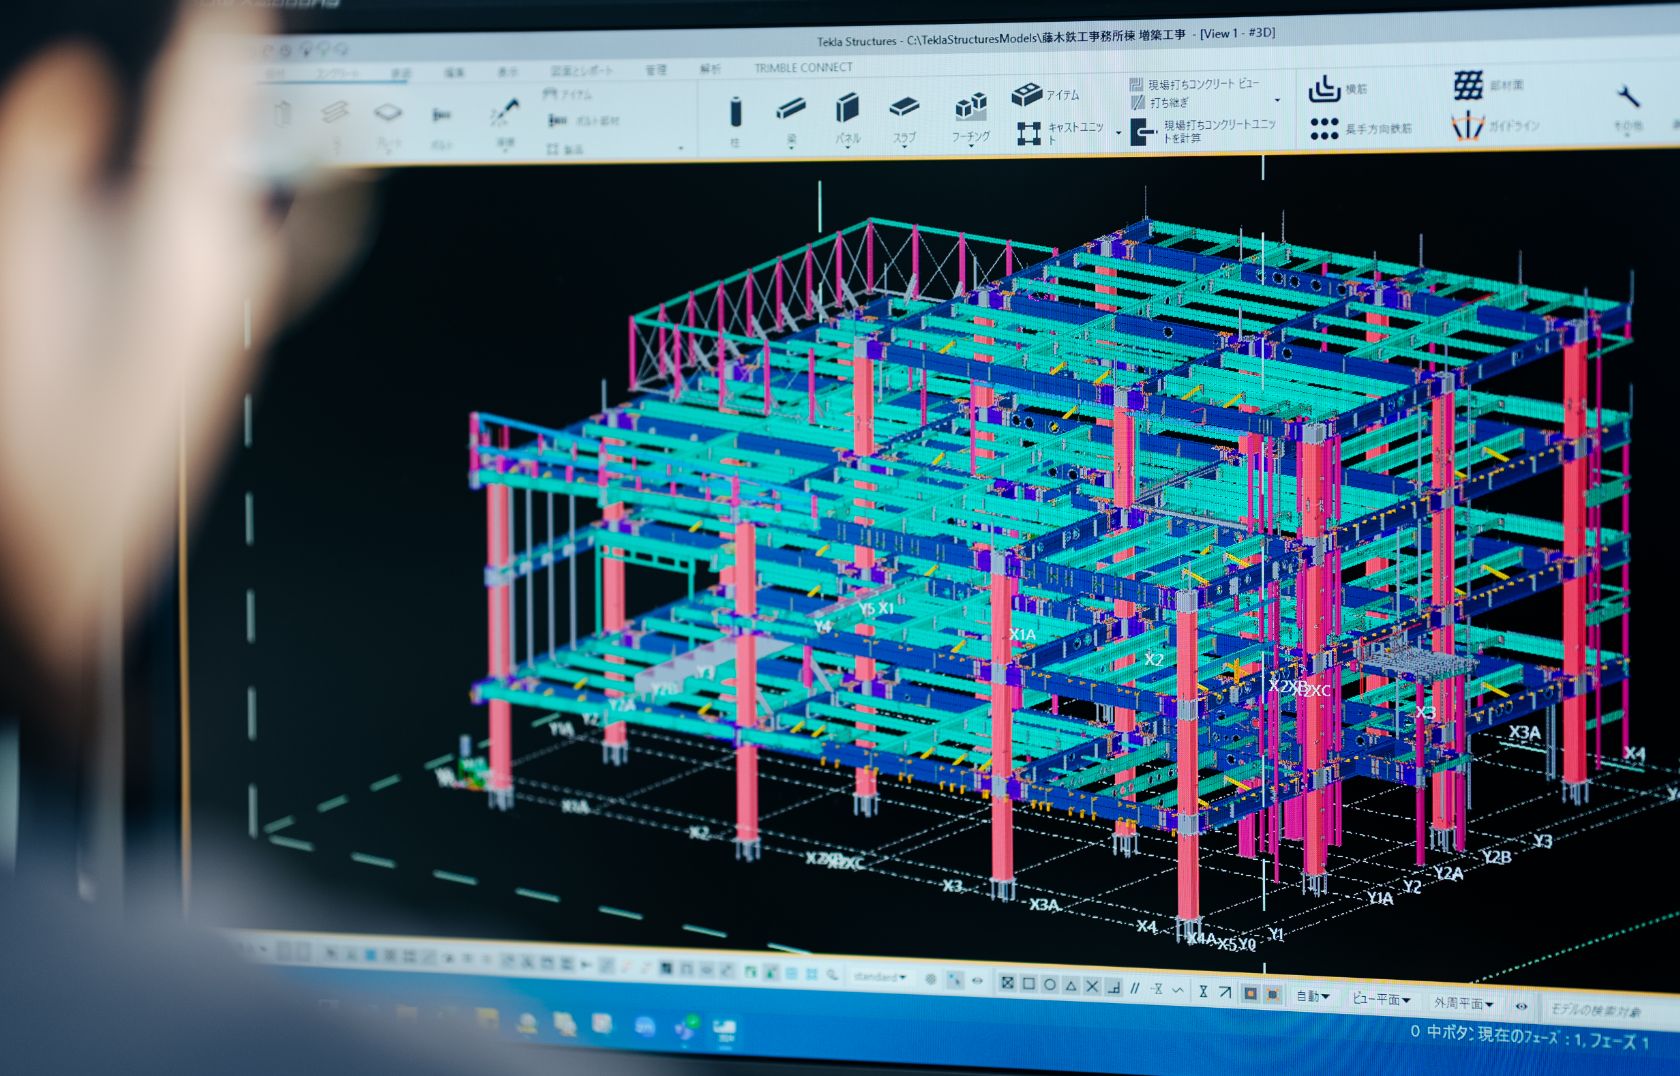This screenshot has width=1680, height=1076.
Task: Click the cast unit (キャストユニット) button
Action: tap(1029, 133)
